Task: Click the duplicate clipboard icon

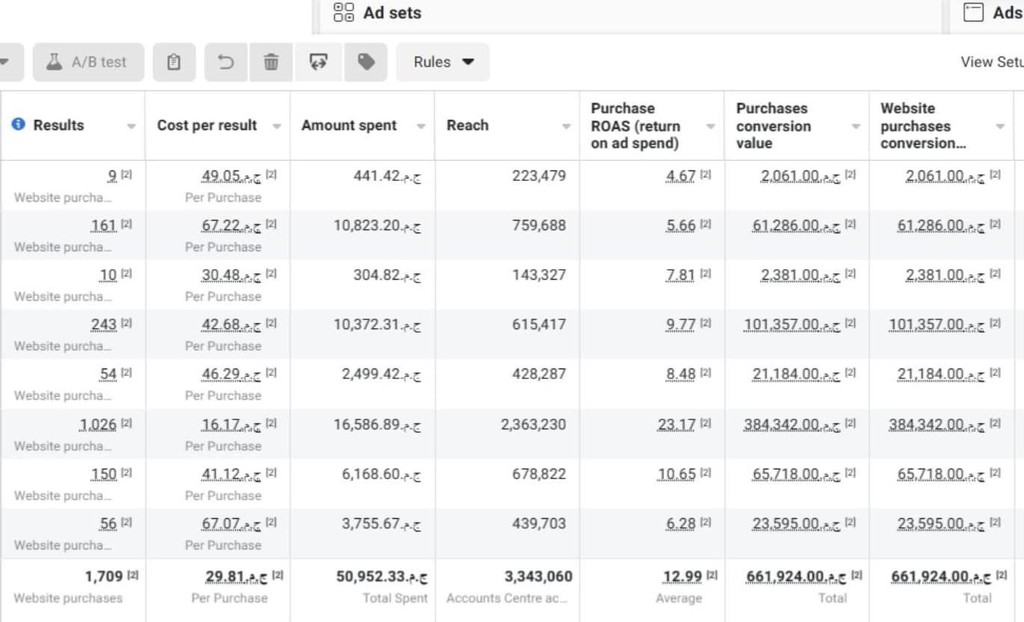Action: (x=174, y=62)
